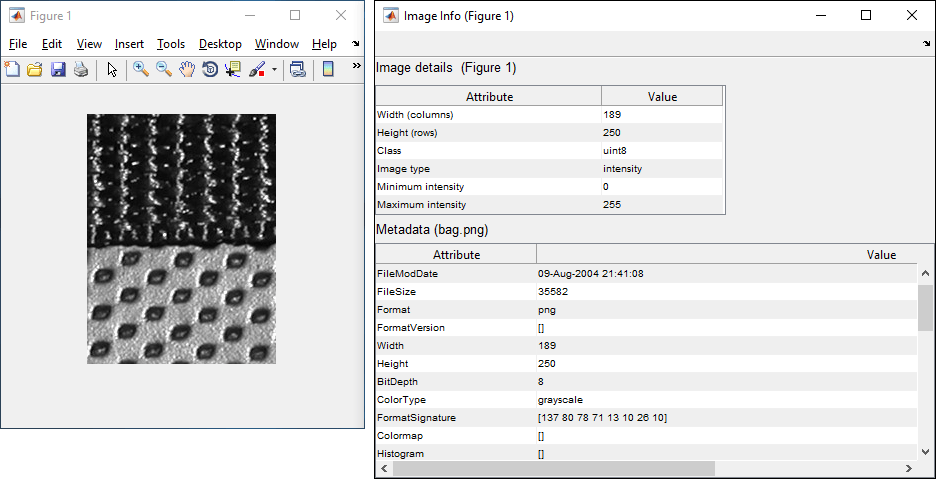This screenshot has height=479, width=936.
Task: Maximize the Figure 1 window
Action: coord(295,16)
